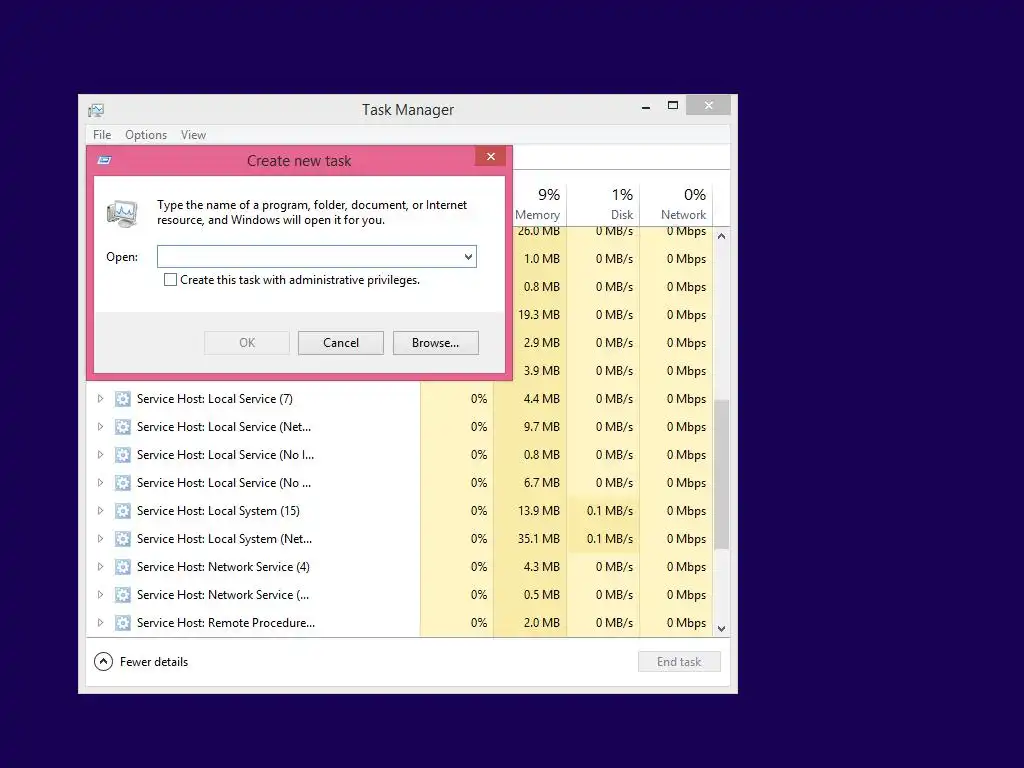The image size is (1024, 768).
Task: Expand Service Host: Local Service (No I...
Action: tap(100, 455)
